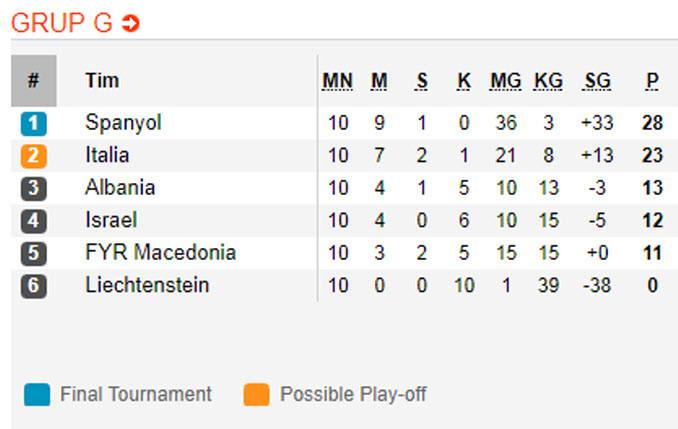Select the orange rank 2 badge

34,156
